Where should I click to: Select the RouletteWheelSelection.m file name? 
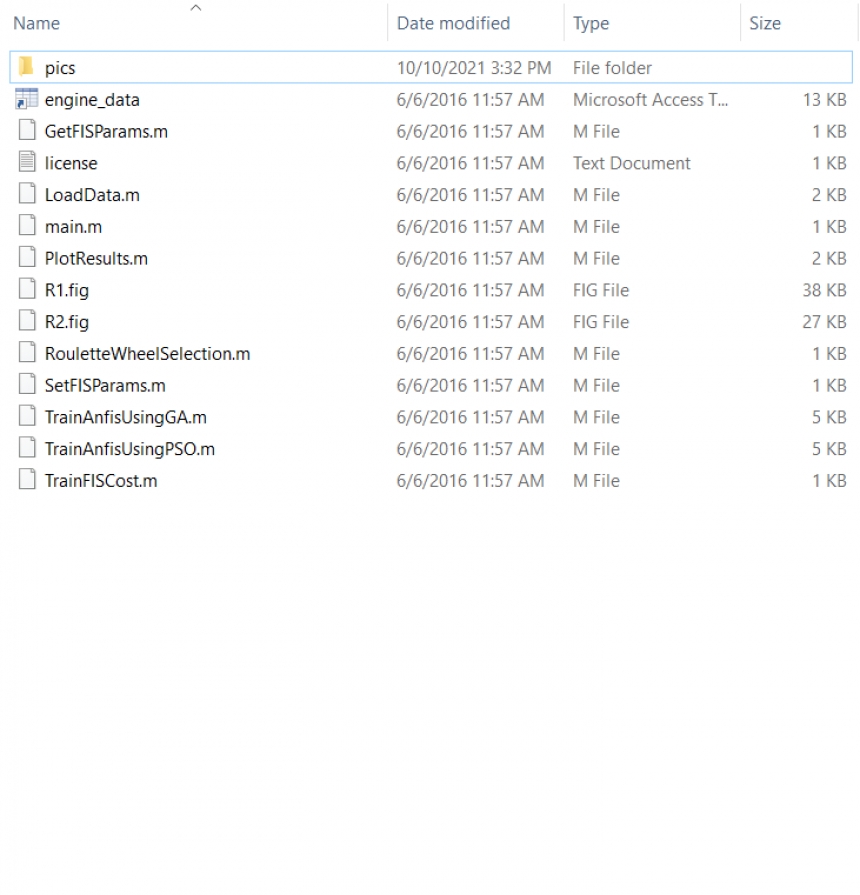click(x=147, y=354)
